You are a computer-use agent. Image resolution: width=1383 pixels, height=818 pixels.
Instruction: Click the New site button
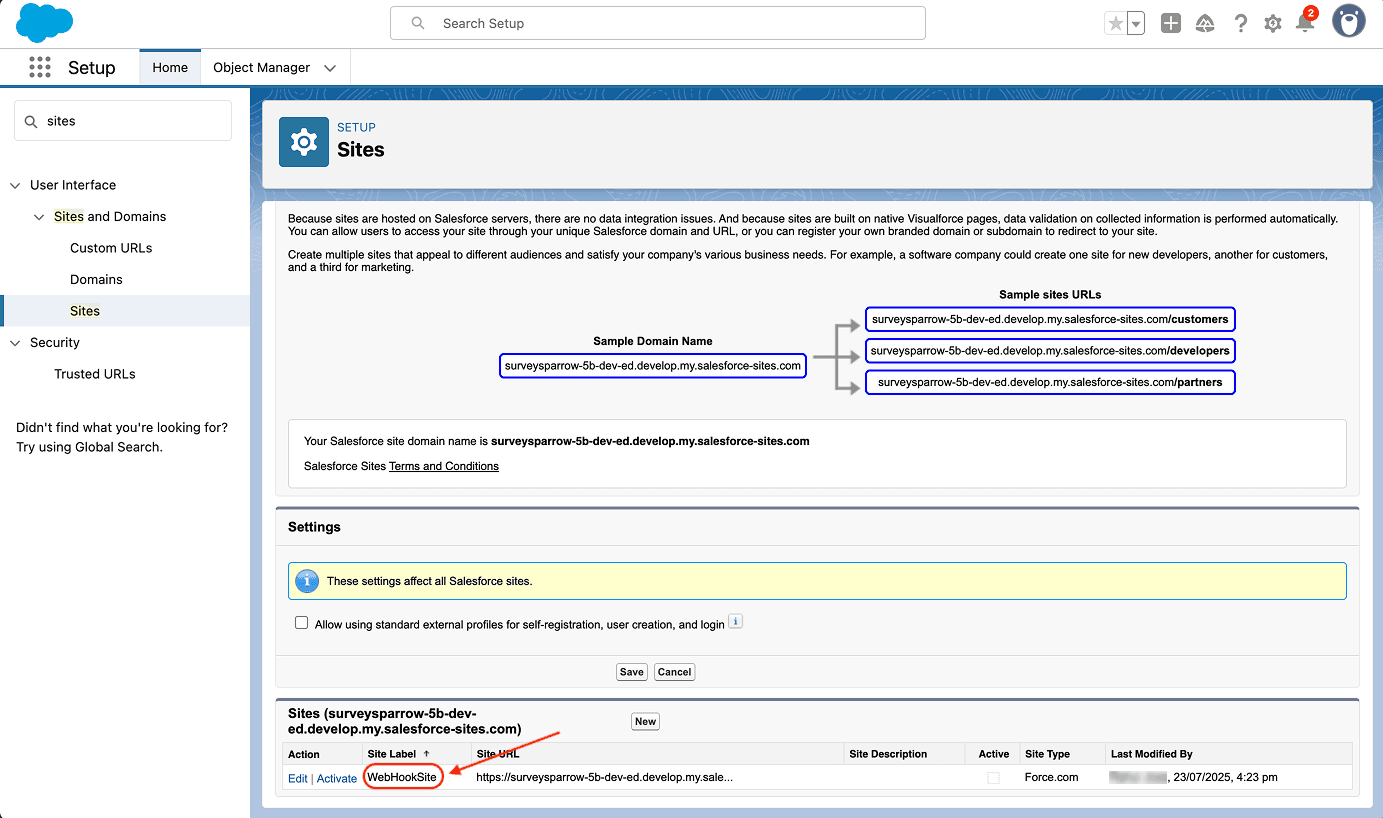[x=645, y=721]
